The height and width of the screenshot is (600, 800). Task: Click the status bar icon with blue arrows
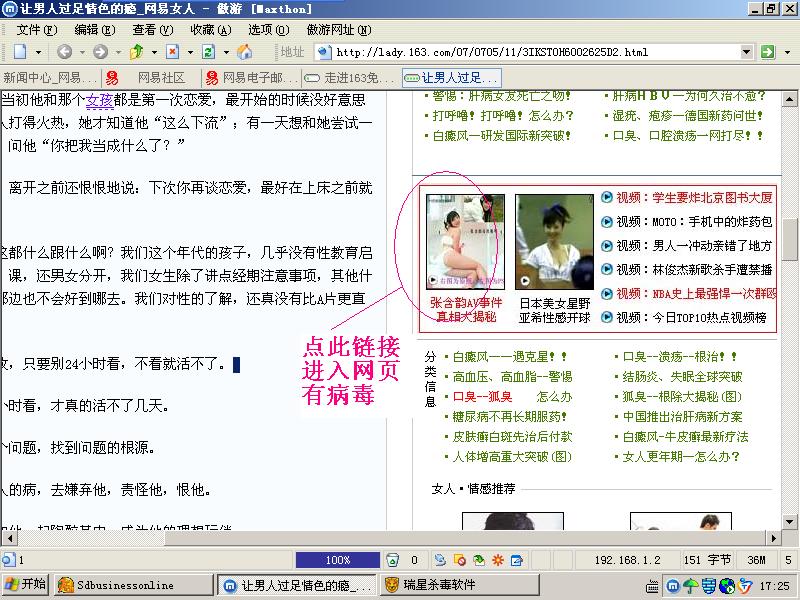click(440, 560)
